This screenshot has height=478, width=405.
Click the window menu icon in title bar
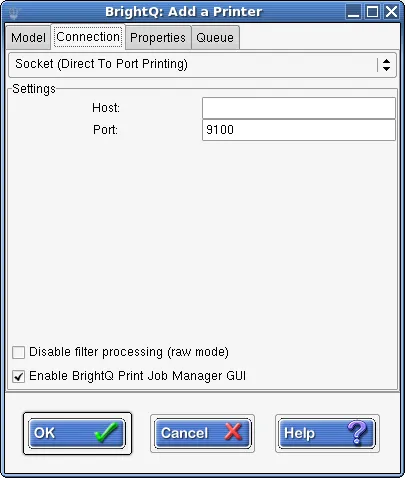(x=14, y=12)
